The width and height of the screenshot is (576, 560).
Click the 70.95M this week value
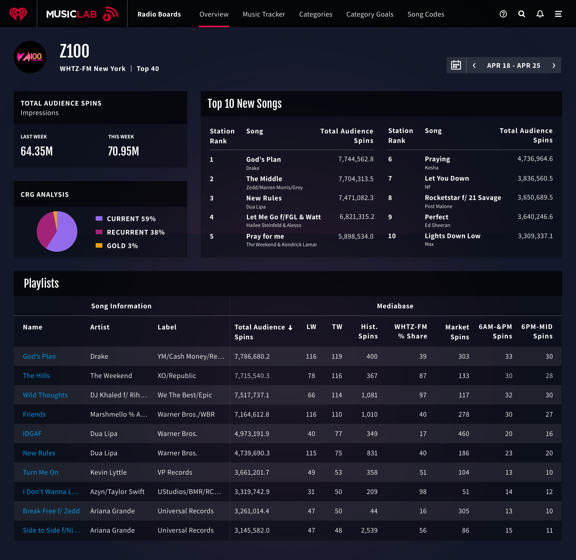(123, 151)
